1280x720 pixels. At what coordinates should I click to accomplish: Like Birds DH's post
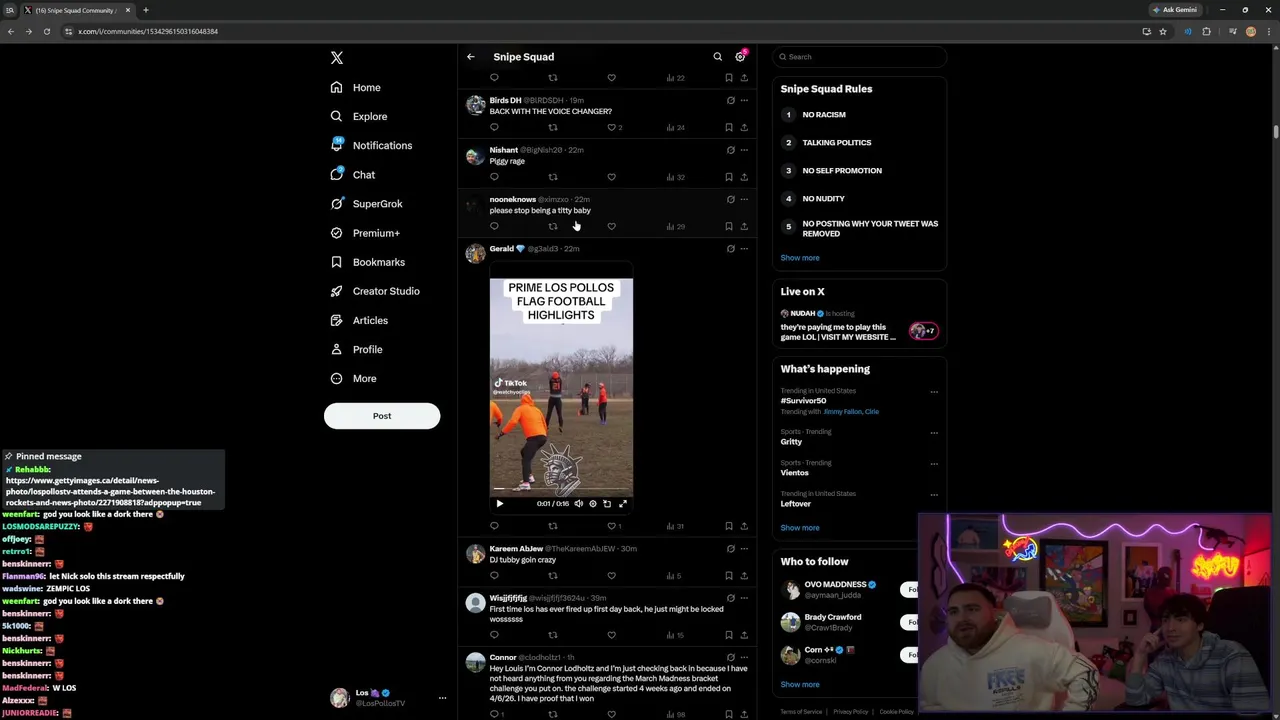[x=612, y=127]
